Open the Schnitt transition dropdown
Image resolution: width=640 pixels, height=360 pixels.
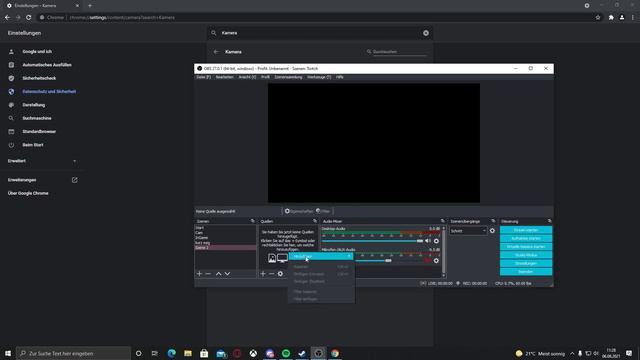click(468, 231)
